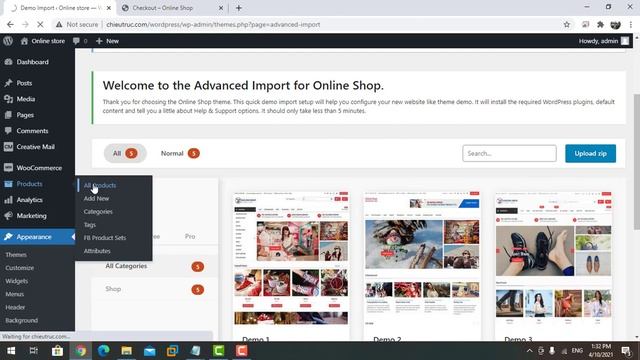Open the Chrome profile avatar
Viewport: 640px width, 360px height.
pos(616,24)
